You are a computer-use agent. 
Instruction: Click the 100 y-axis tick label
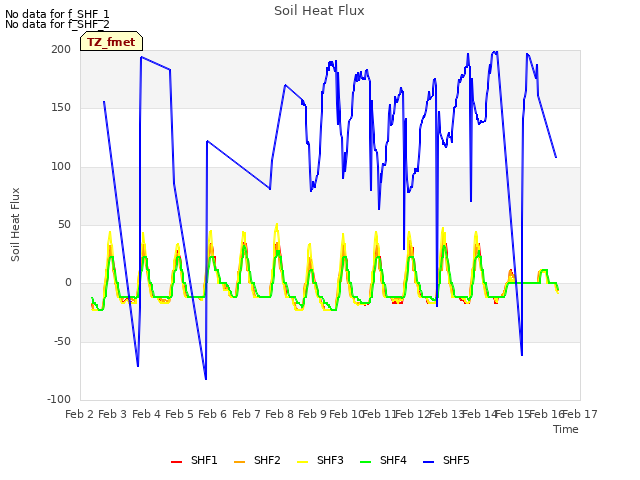[61, 167]
